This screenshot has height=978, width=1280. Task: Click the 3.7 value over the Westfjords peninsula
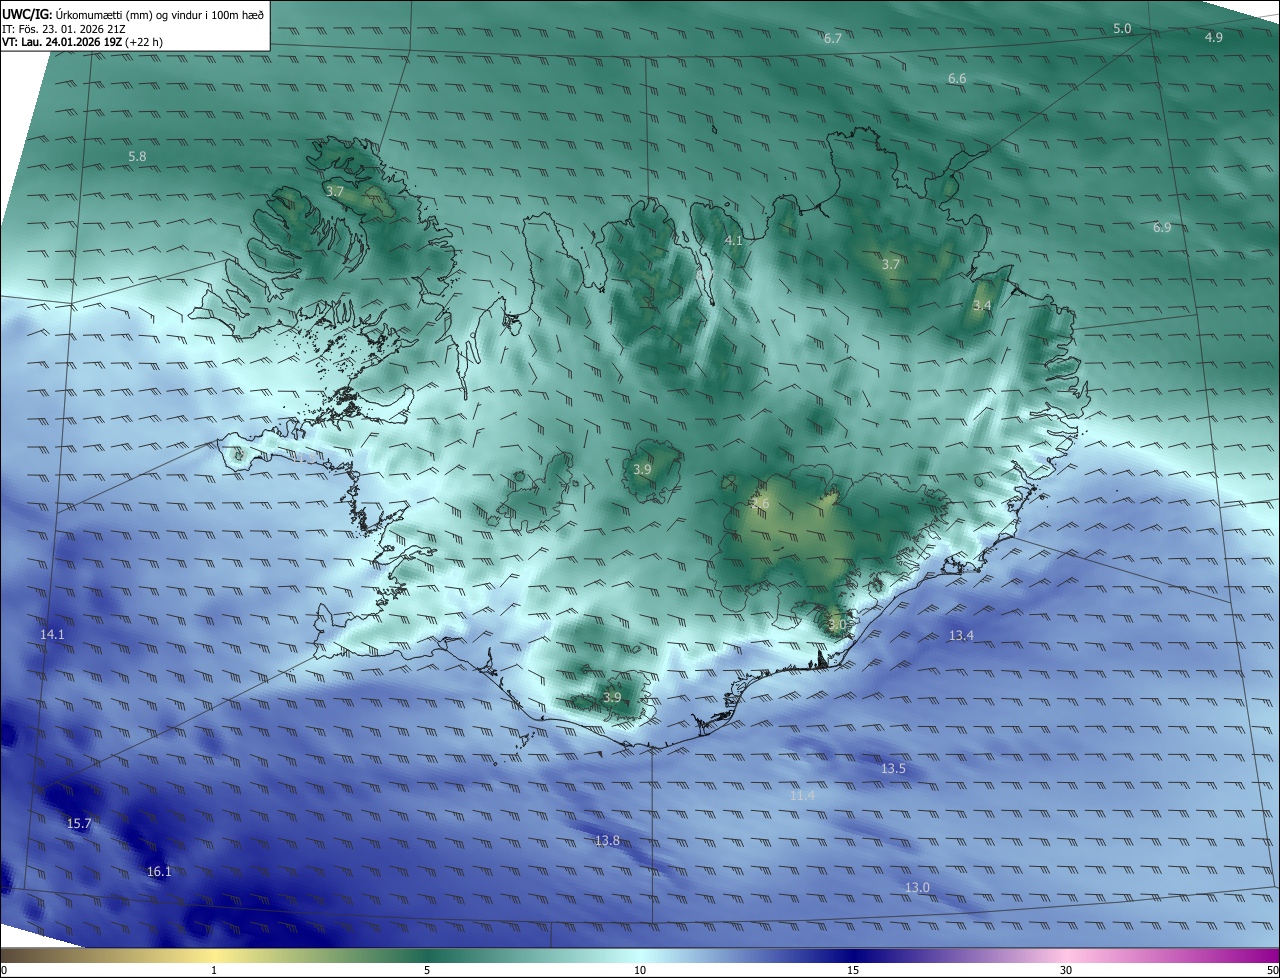tap(335, 191)
